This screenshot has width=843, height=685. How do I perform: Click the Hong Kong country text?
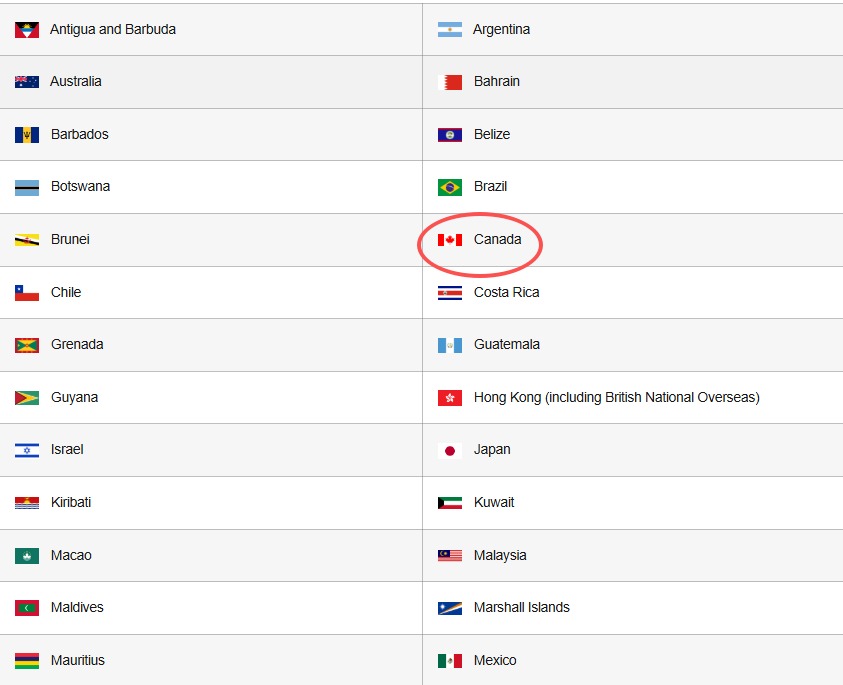click(x=616, y=397)
